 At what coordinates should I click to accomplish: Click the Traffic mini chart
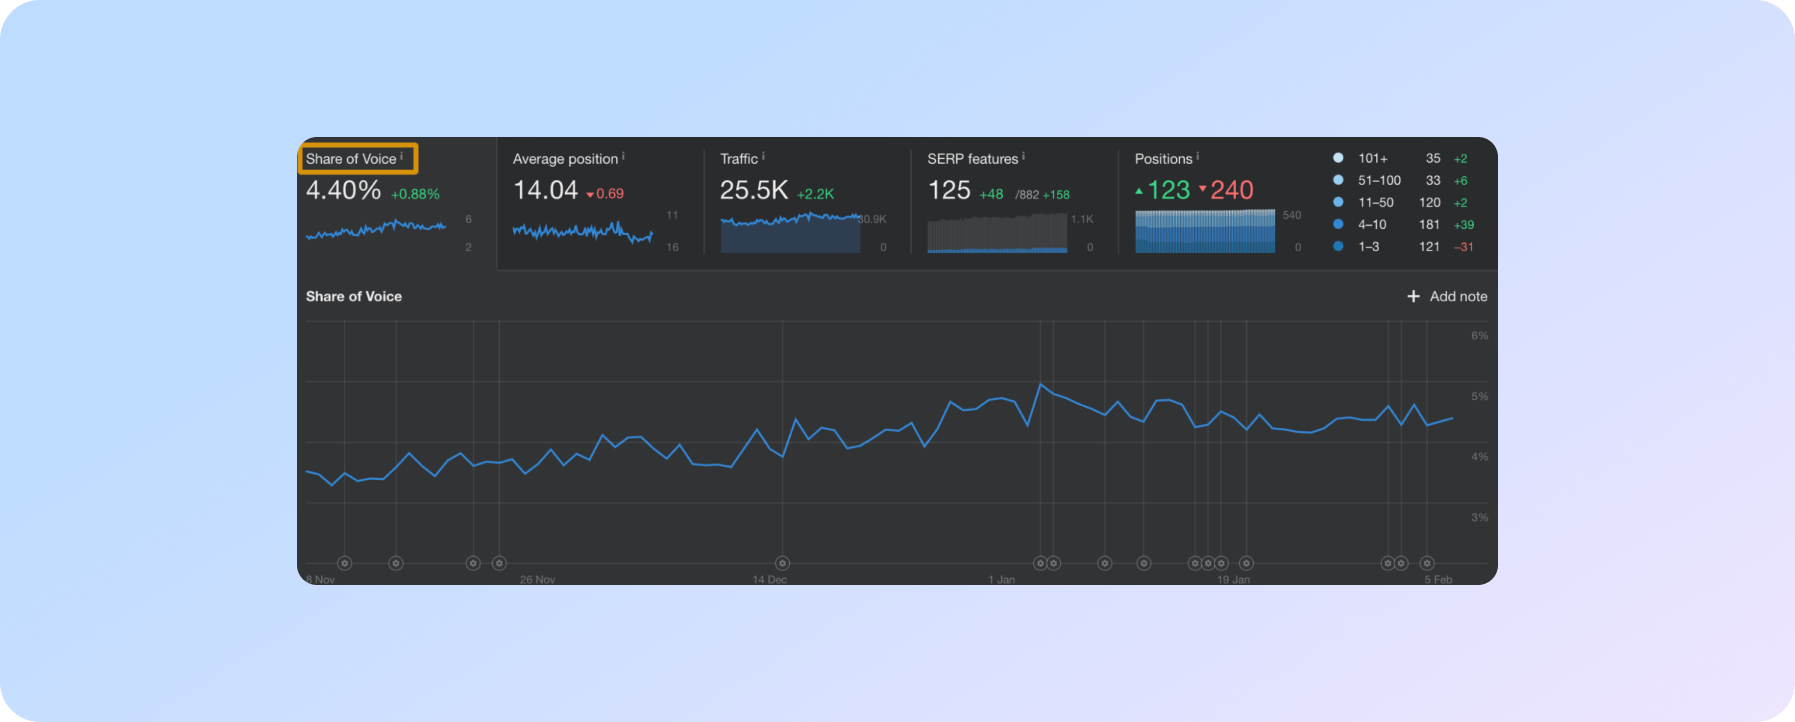click(790, 232)
